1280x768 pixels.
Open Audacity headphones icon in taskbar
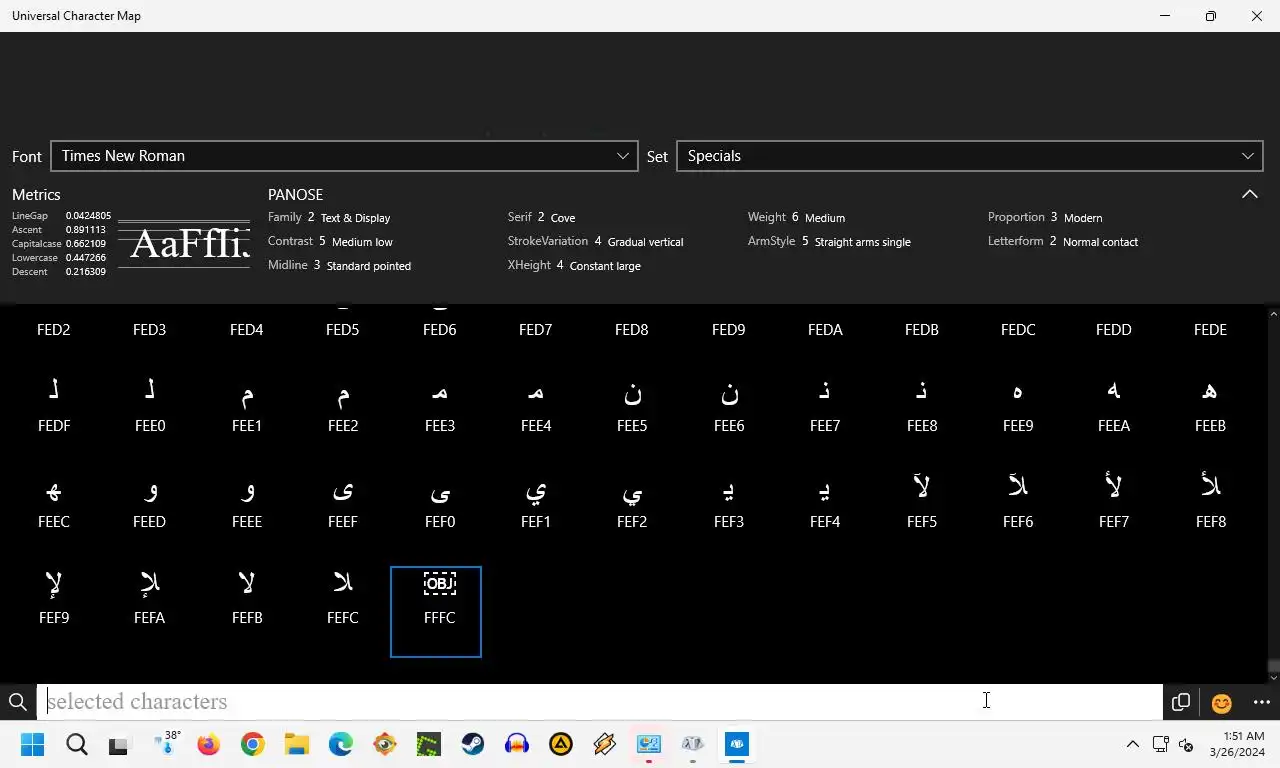click(x=517, y=745)
